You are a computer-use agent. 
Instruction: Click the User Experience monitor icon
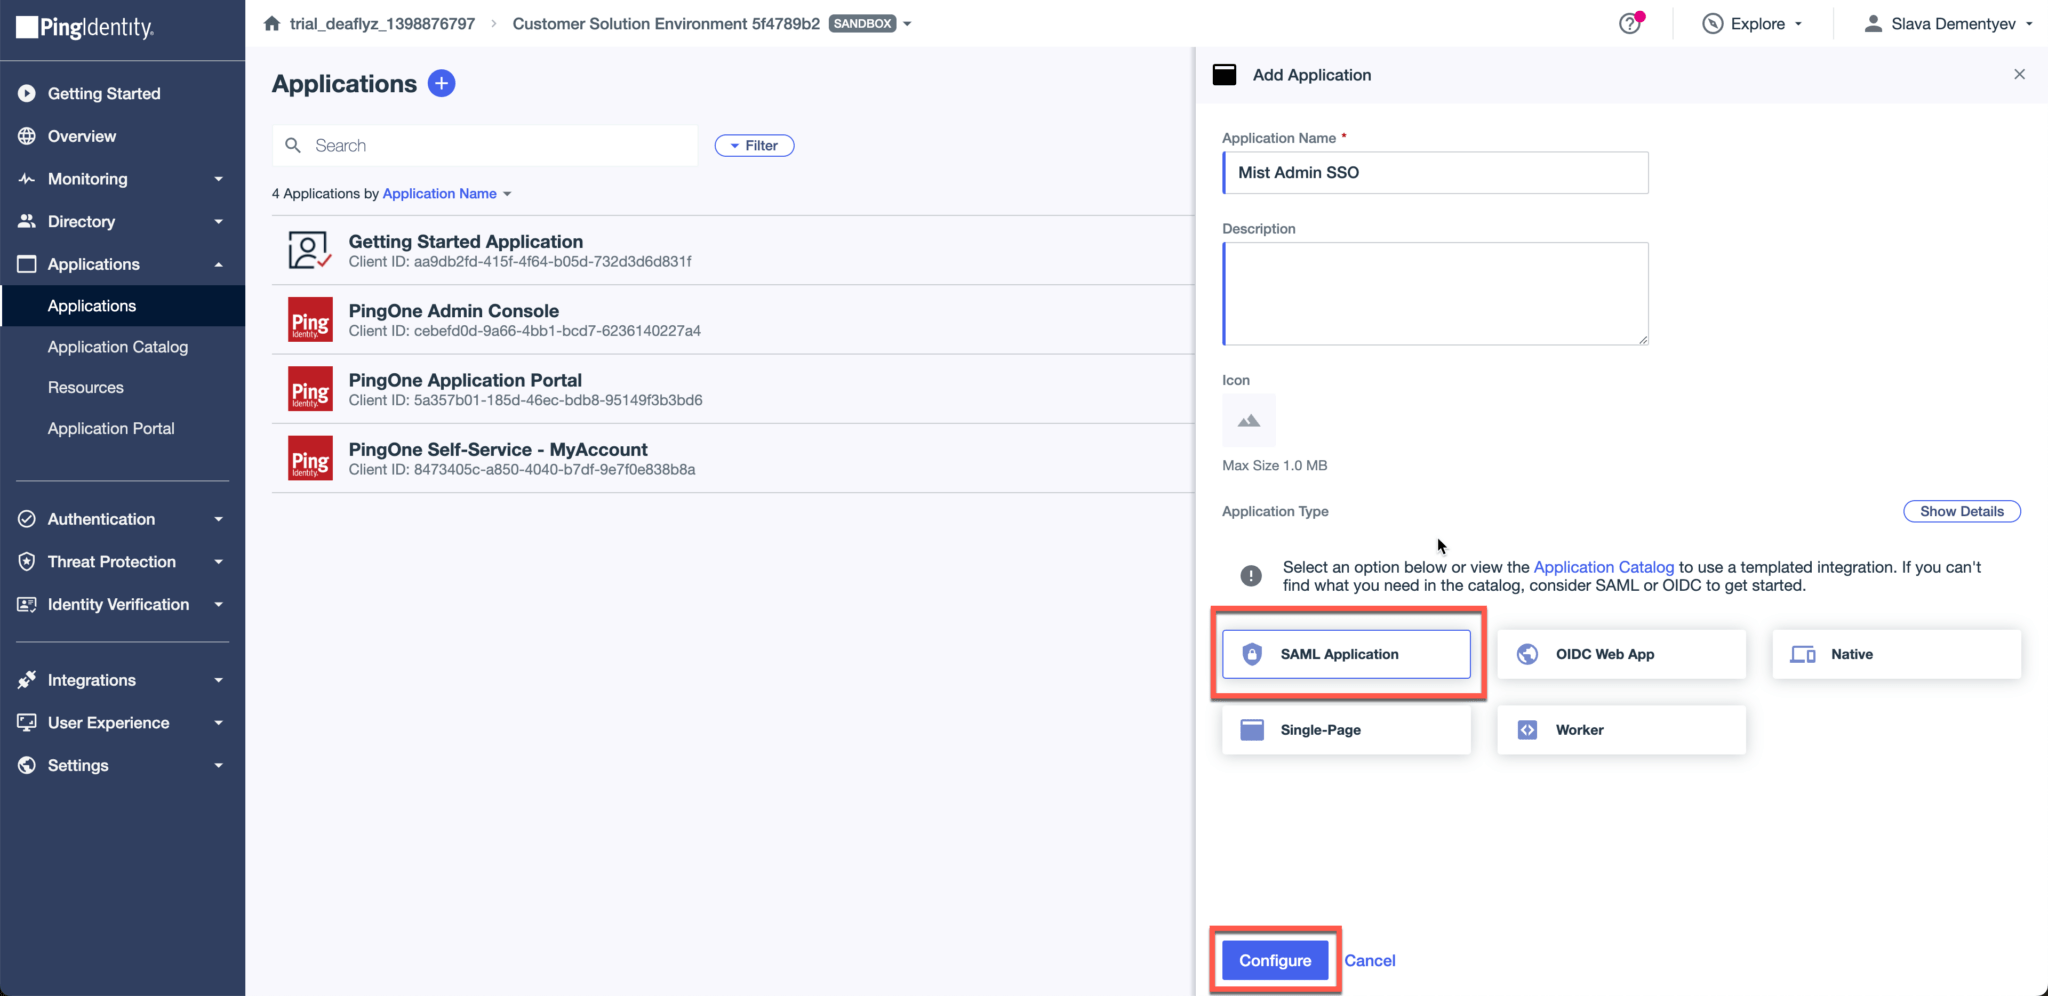pyautogui.click(x=26, y=722)
